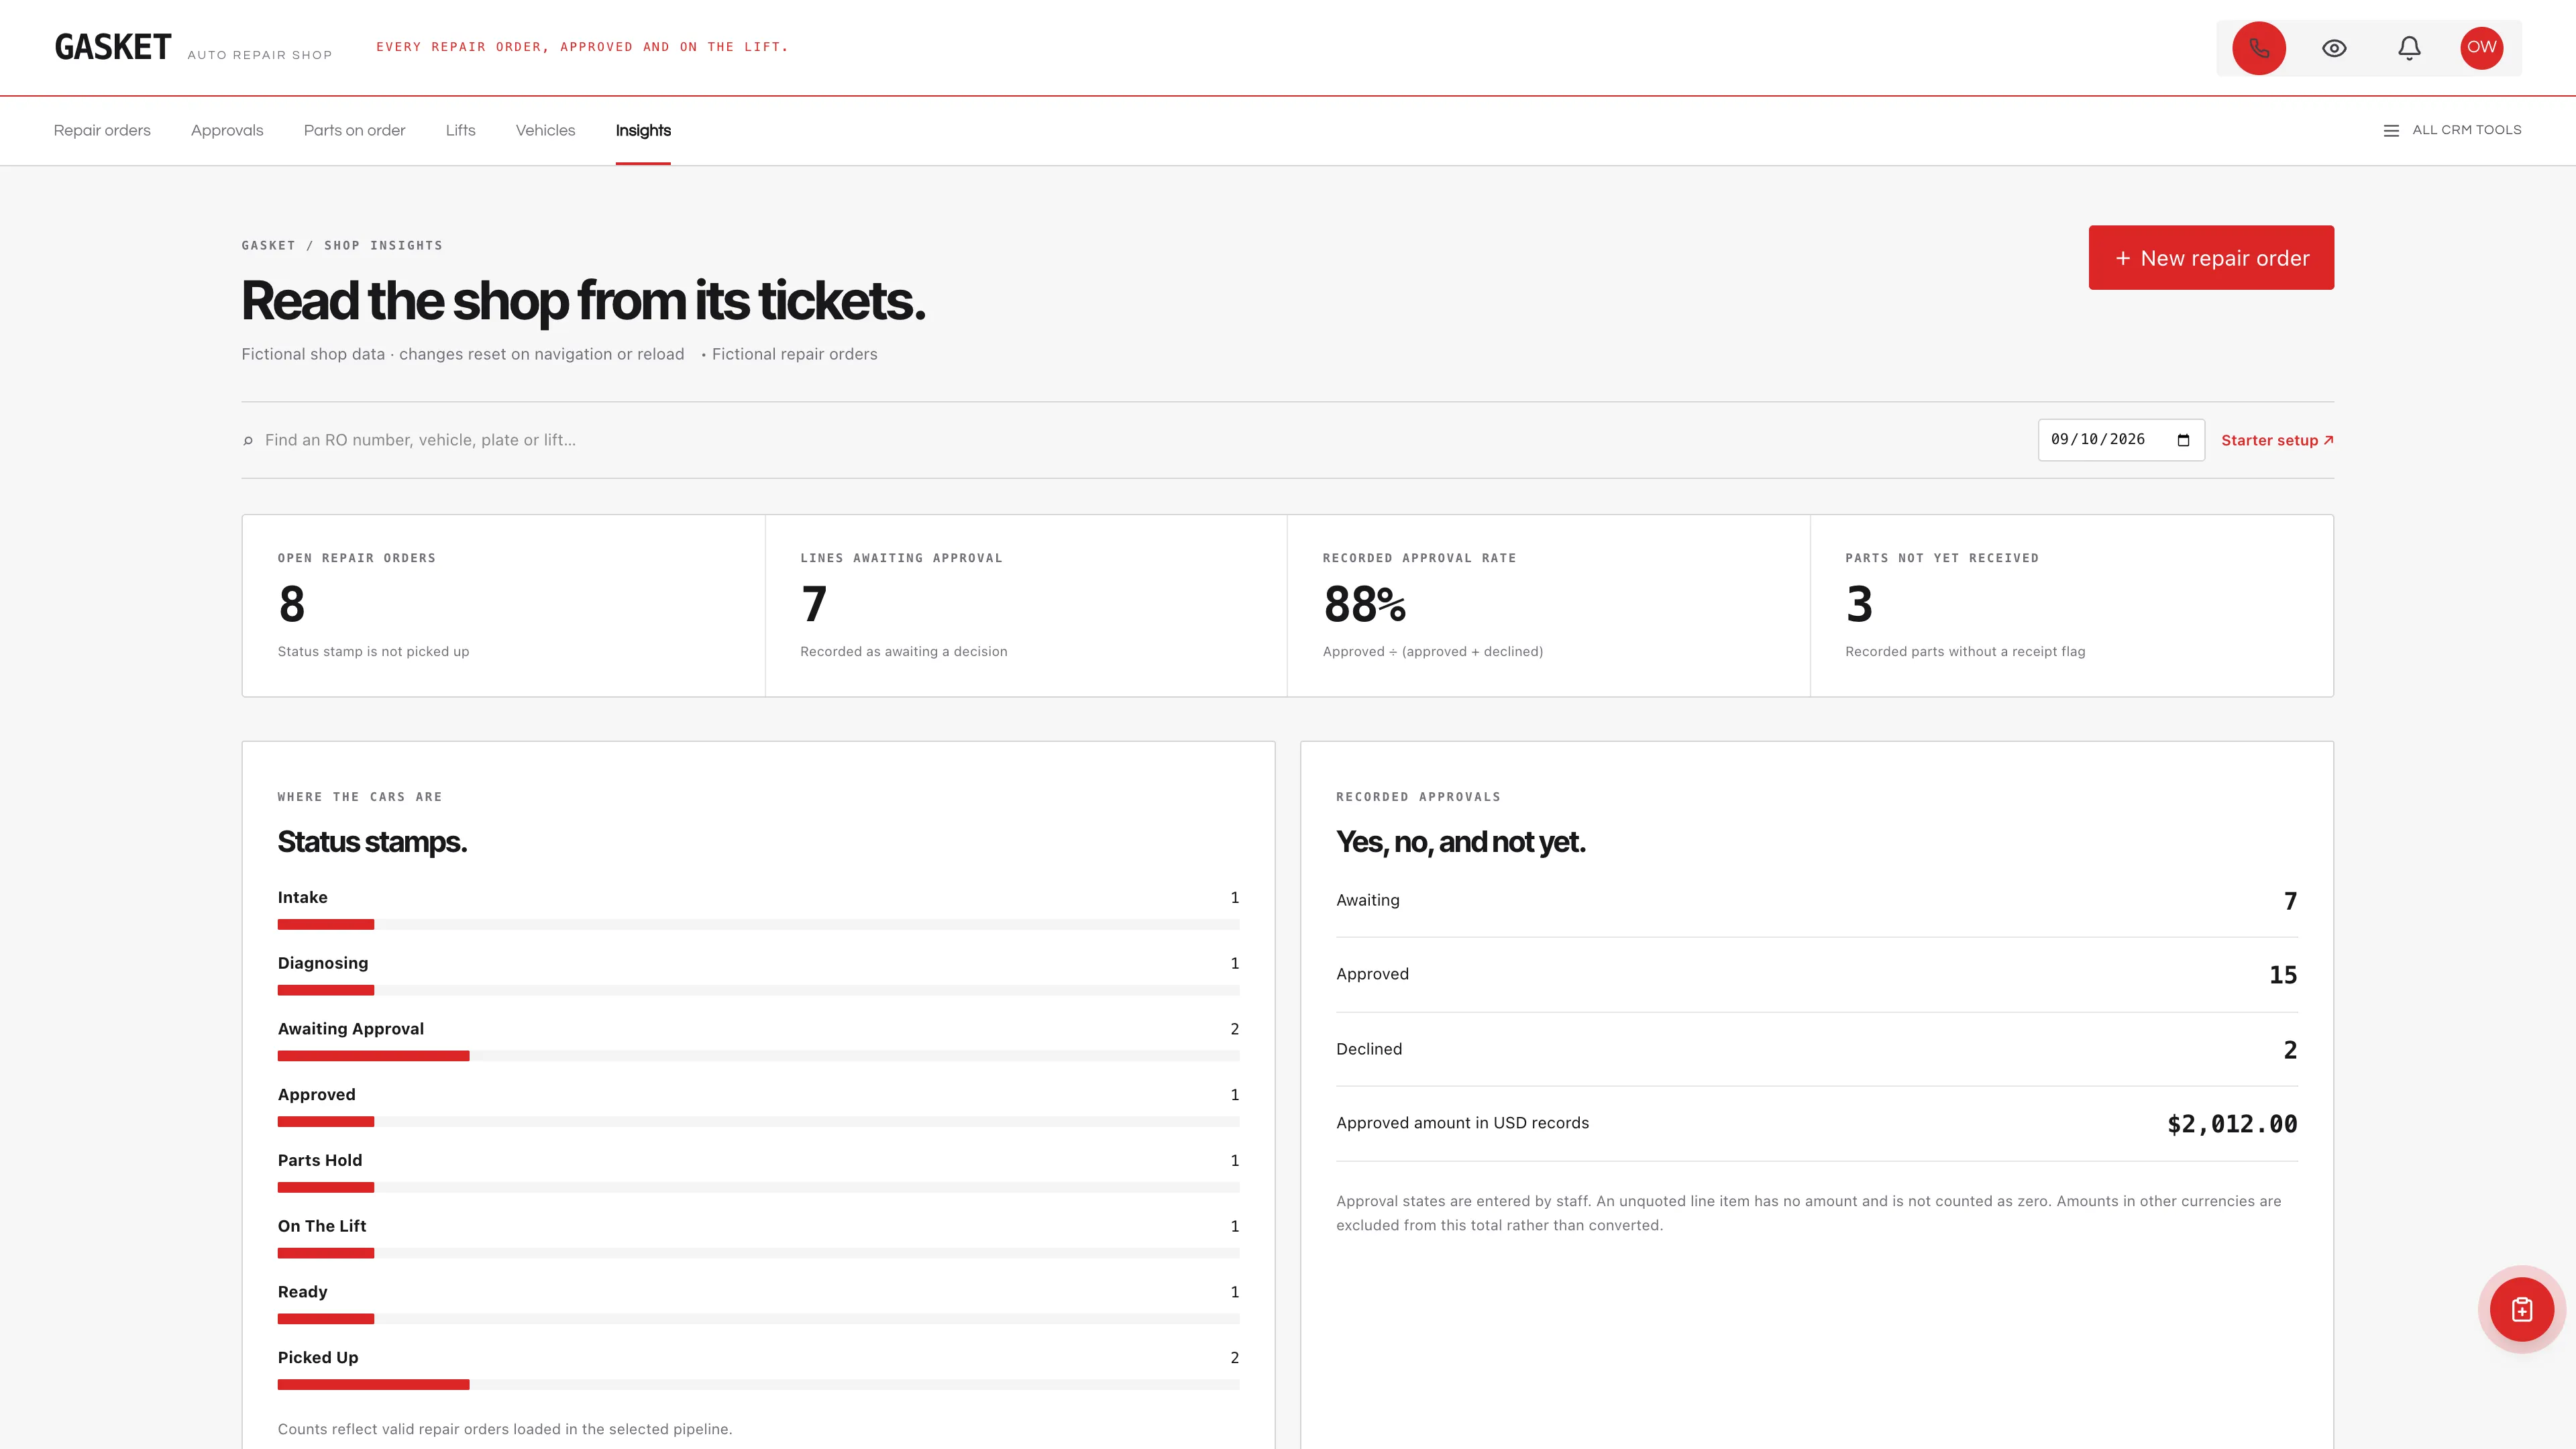Click the Ready status label
Viewport: 2576px width, 1449px height.
pos(302,1292)
